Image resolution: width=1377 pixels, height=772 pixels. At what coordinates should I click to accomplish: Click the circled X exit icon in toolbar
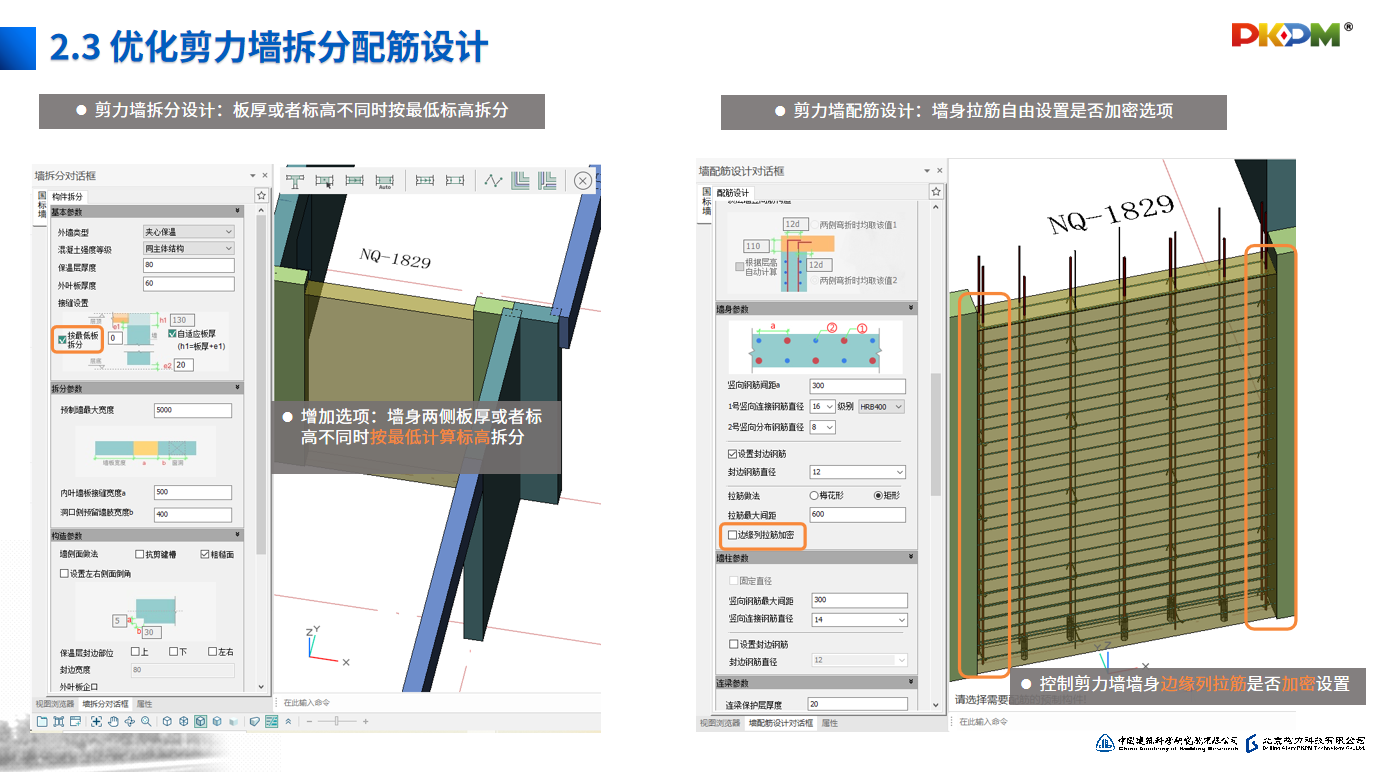[583, 181]
